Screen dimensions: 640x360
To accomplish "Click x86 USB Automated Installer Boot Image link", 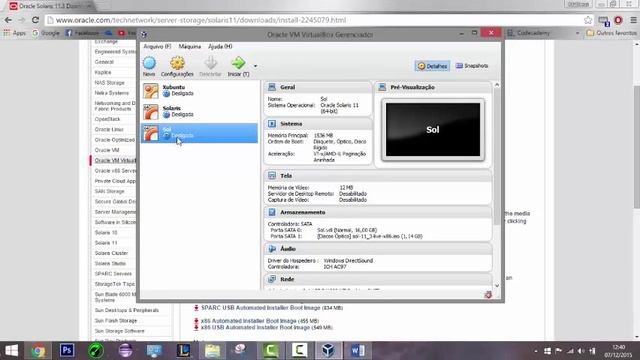I will coord(255,327).
